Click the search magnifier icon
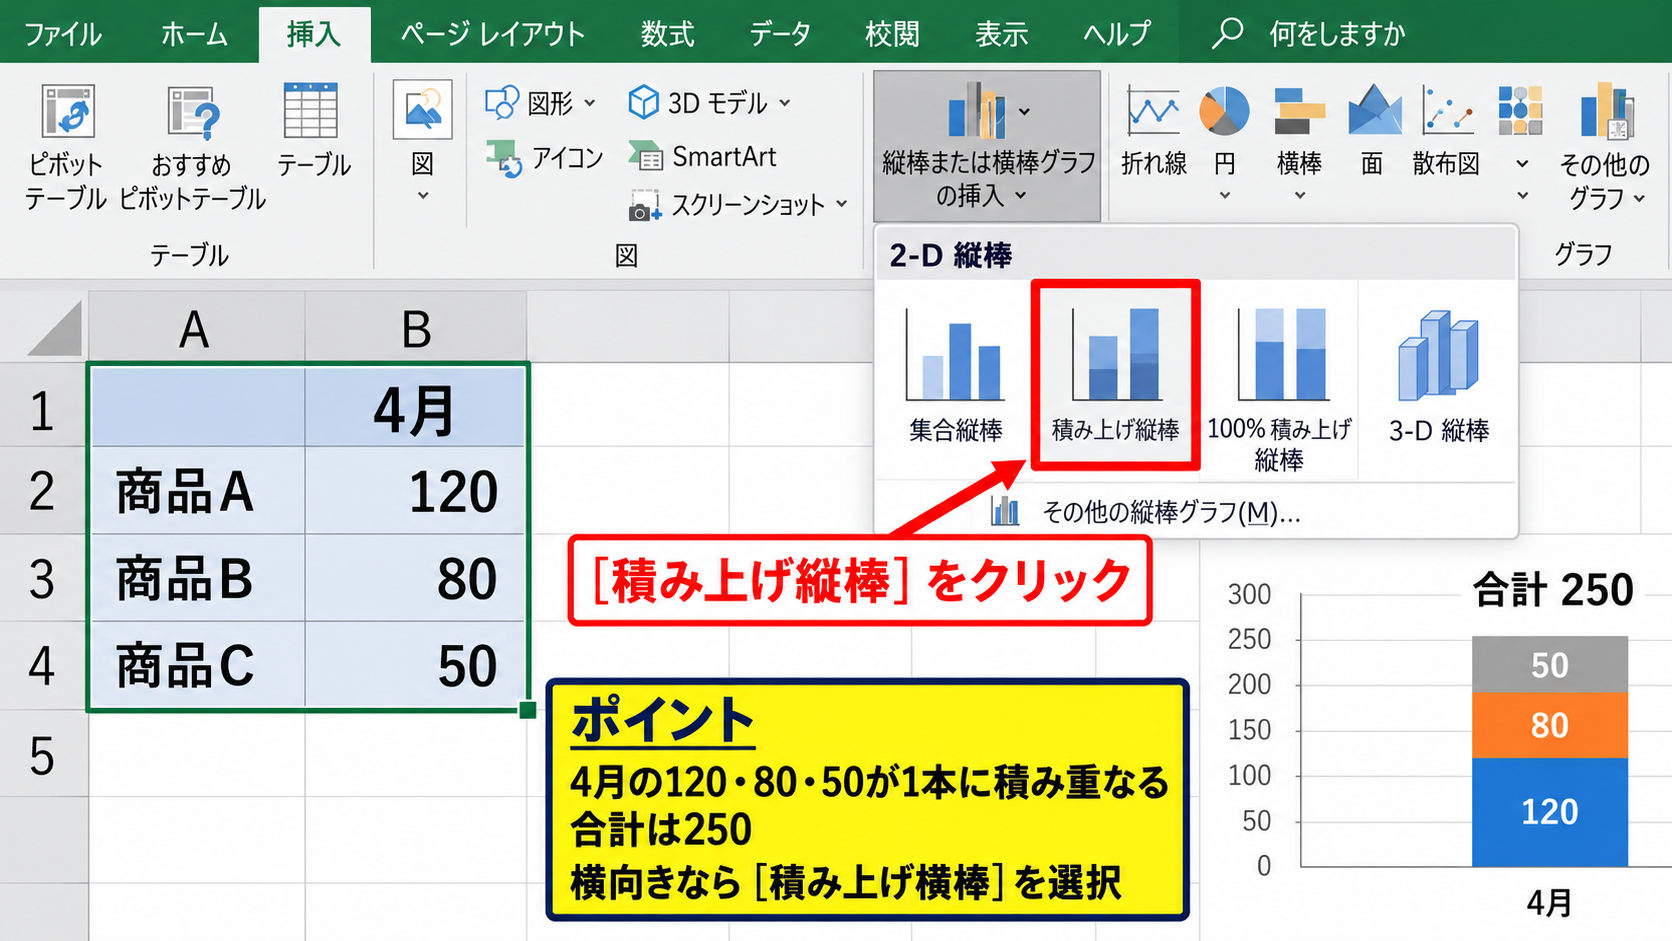Screen dimensions: 1672x941 (1227, 33)
